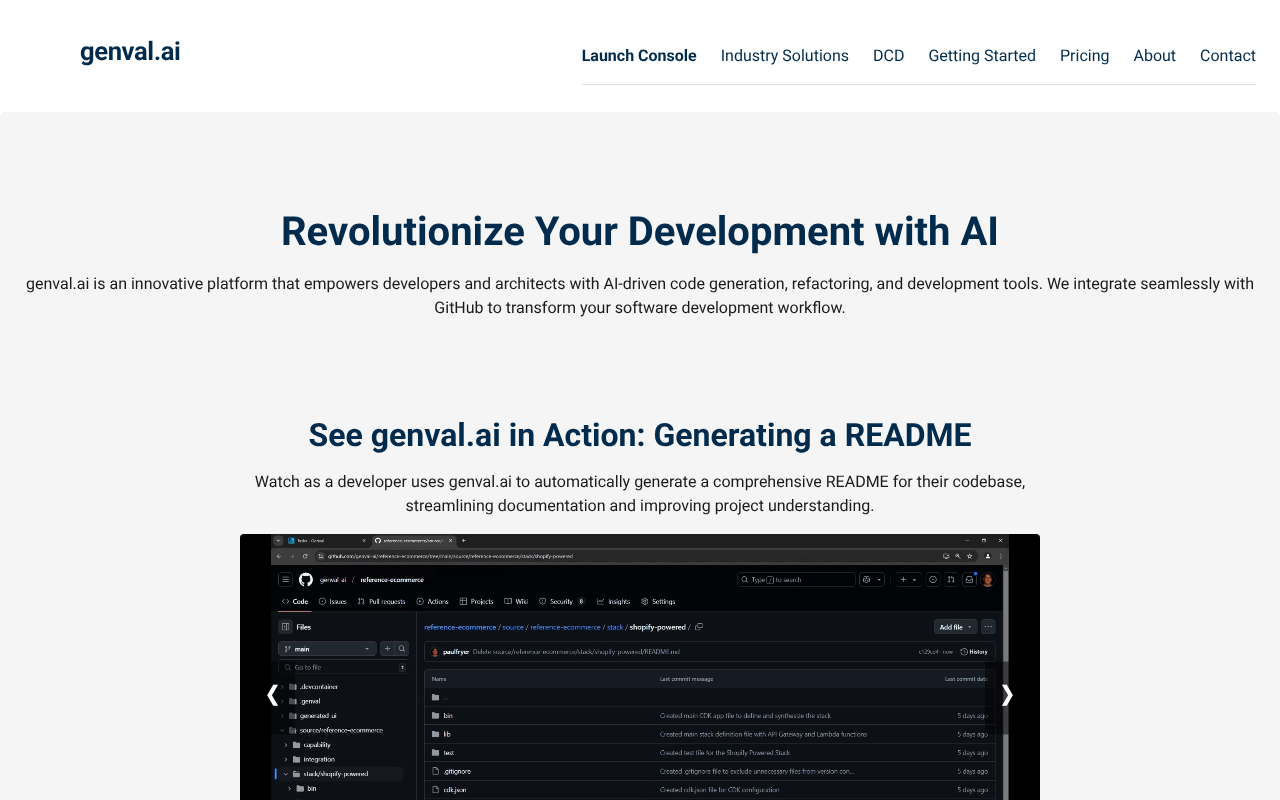Viewport: 1280px width, 800px height.
Task: Open the hamburger navigation menu
Action: point(285,579)
